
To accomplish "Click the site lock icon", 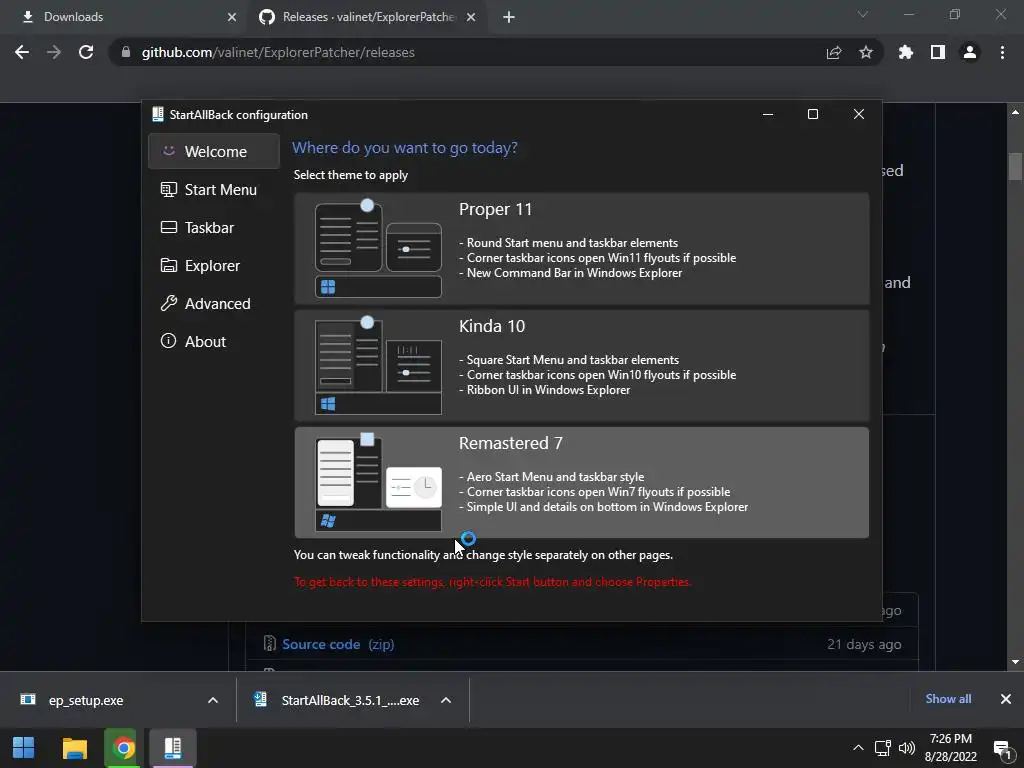I will pyautogui.click(x=126, y=52).
